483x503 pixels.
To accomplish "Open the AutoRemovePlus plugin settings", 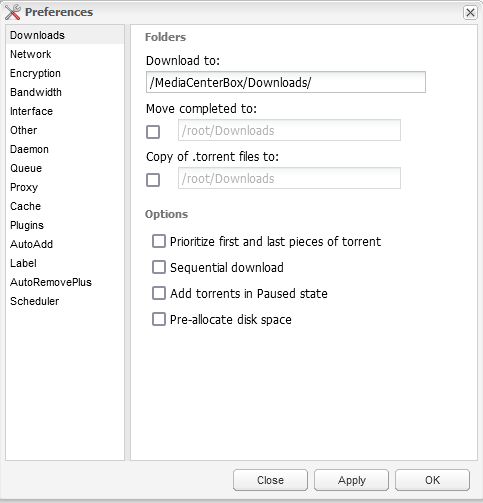I will (51, 282).
